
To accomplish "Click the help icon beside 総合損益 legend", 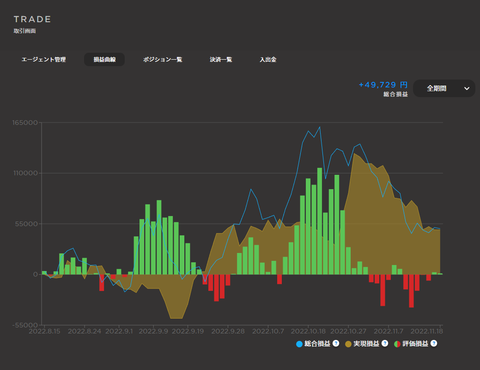I will coord(336,343).
